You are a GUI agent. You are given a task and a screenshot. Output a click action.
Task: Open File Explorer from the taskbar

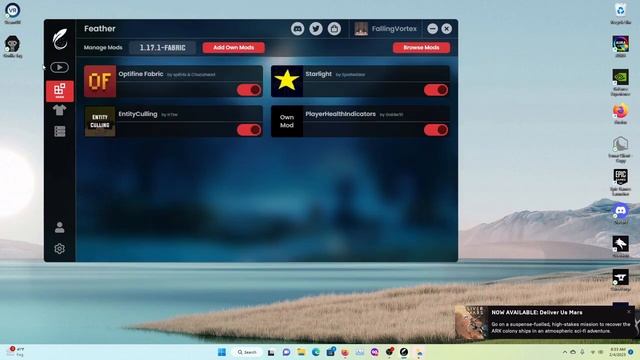(301, 352)
